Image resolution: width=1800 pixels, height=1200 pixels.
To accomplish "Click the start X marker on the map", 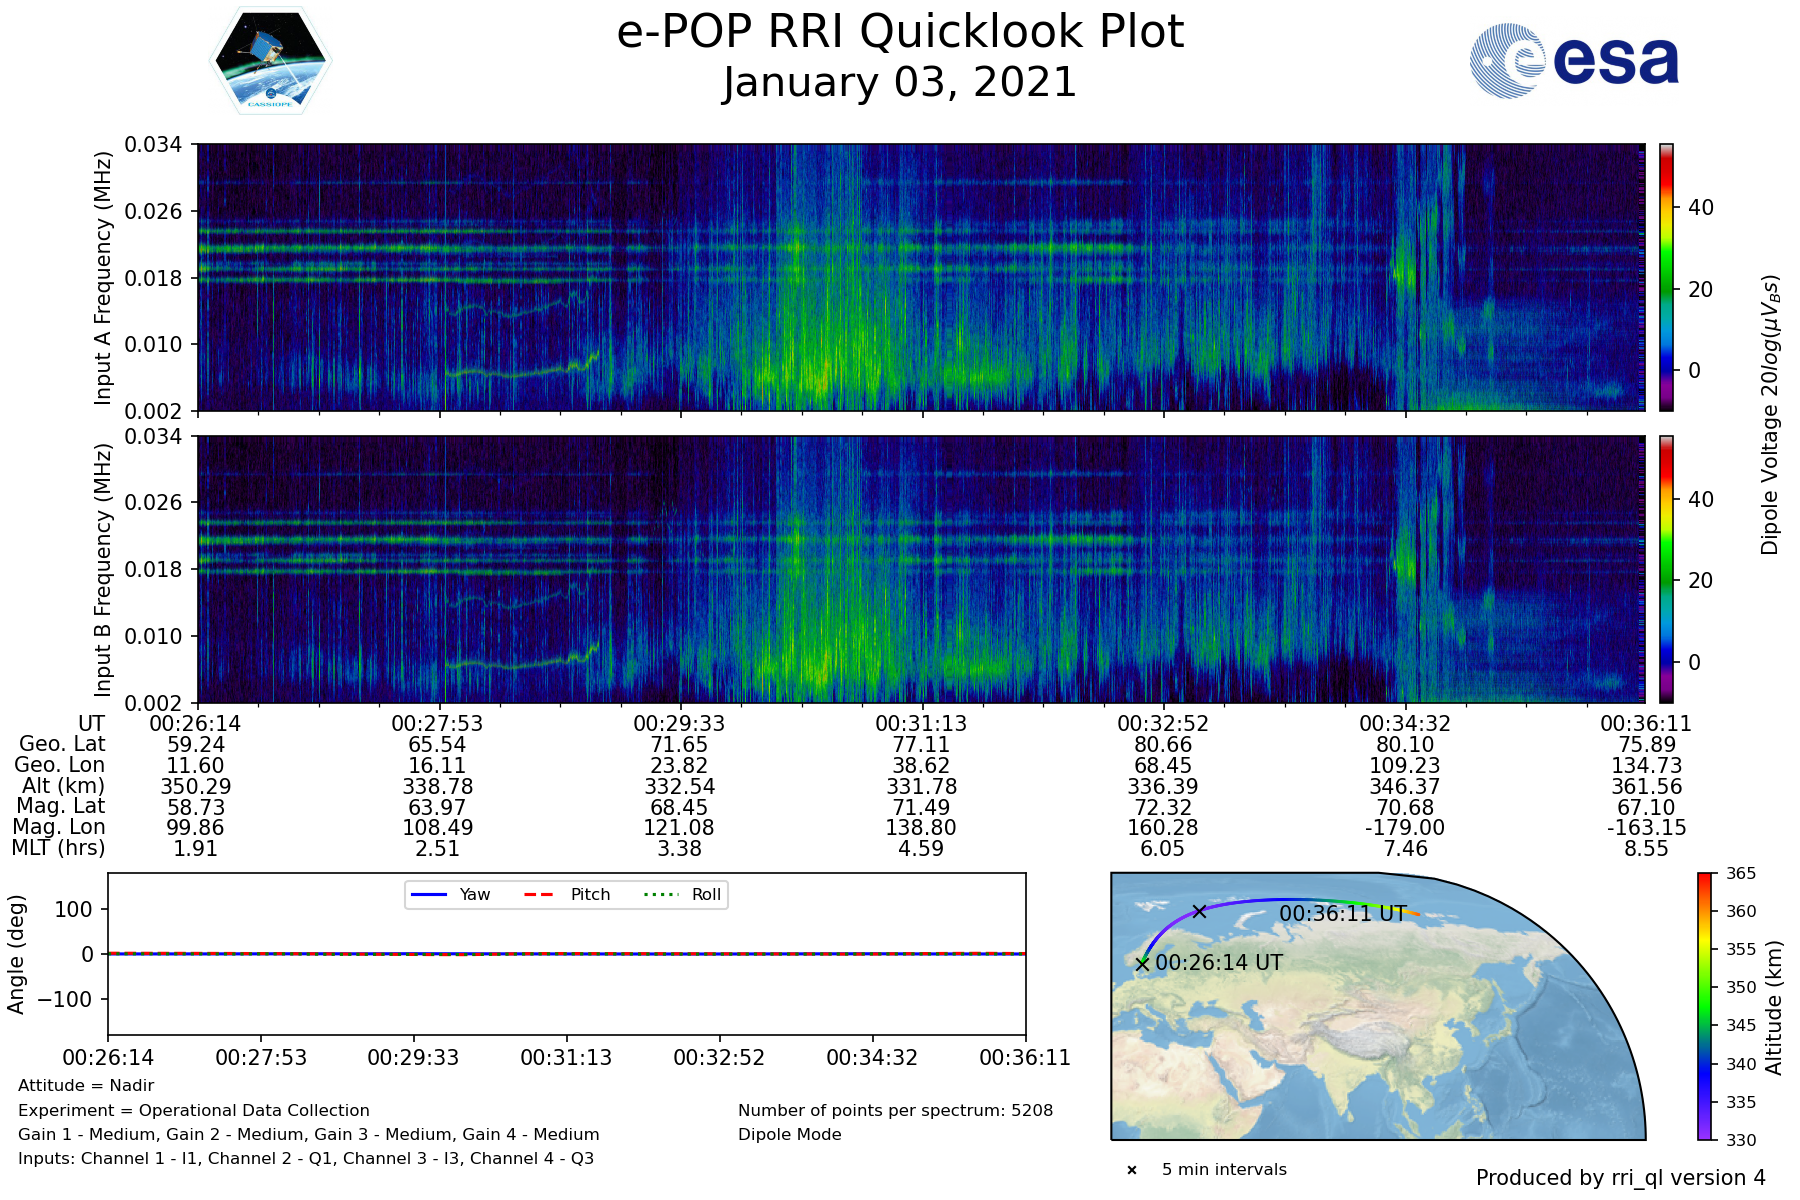I will click(1142, 964).
